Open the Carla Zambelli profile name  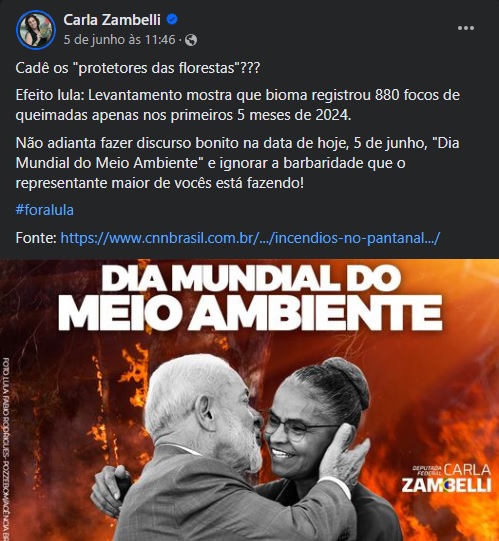point(112,20)
